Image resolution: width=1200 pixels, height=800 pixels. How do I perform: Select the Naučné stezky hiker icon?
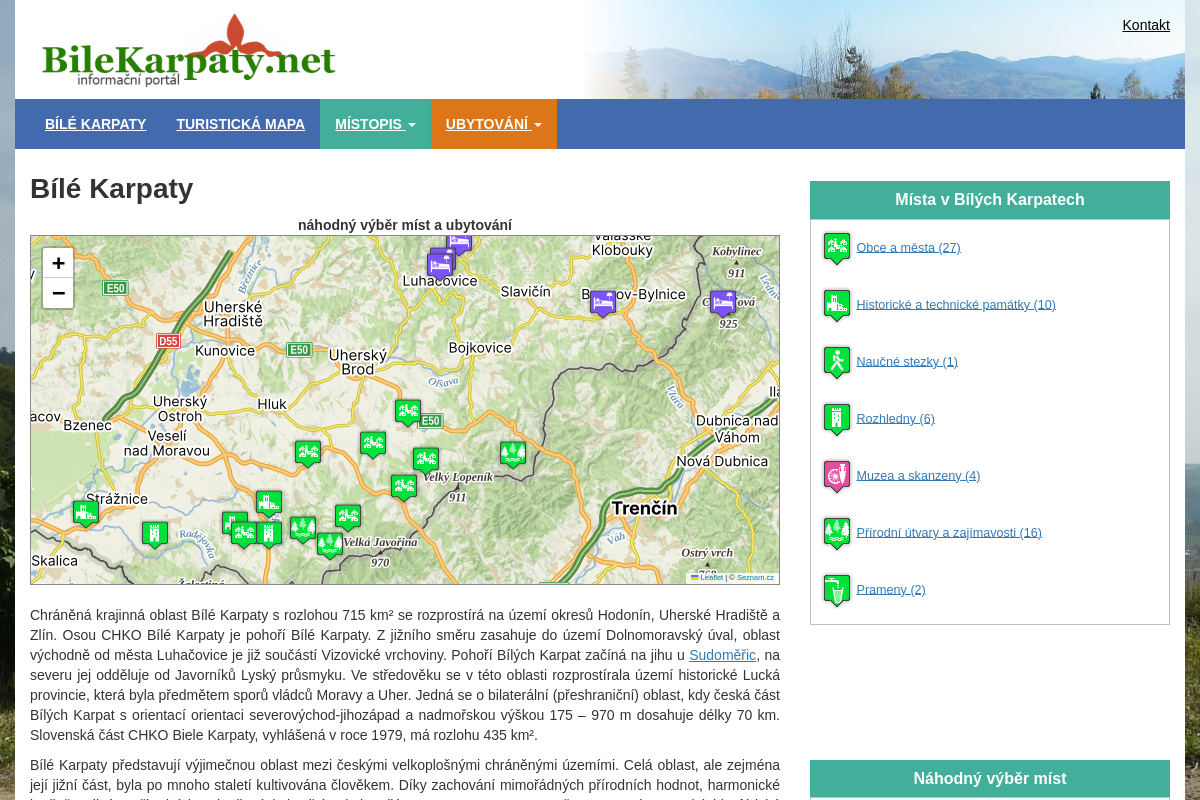(x=836, y=361)
